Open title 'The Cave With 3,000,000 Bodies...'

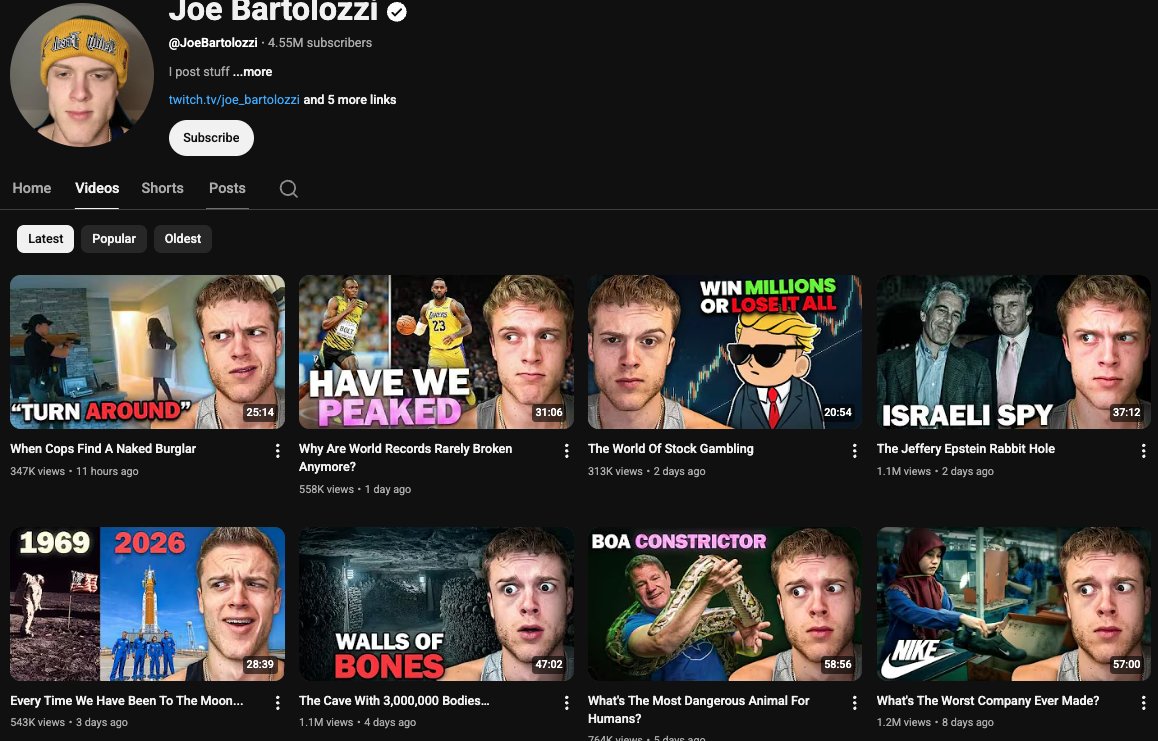pos(394,700)
